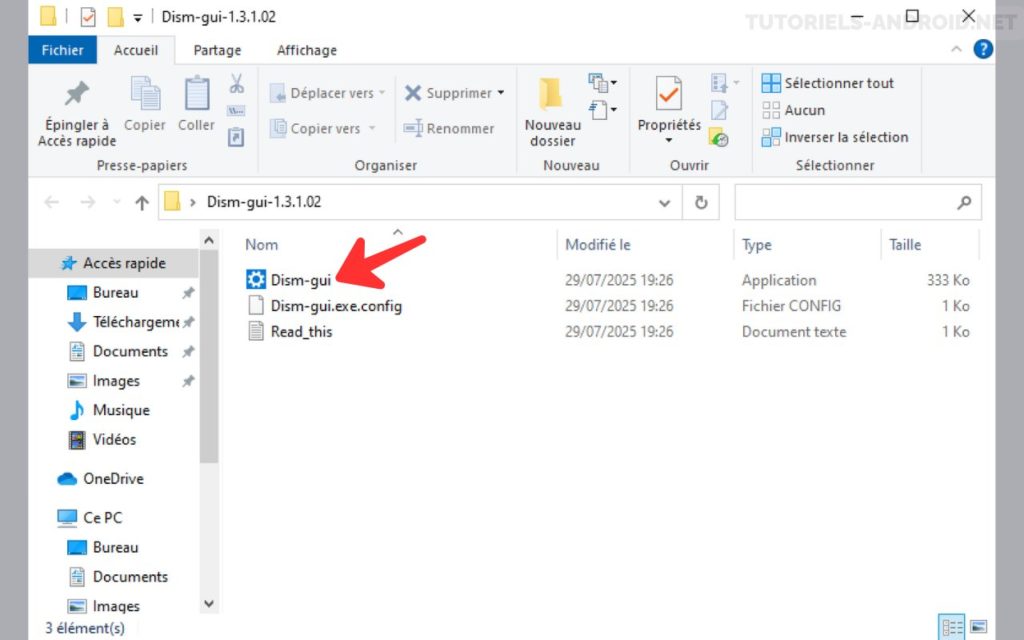Click Épingler à Accès rapide pin icon

[x=76, y=93]
